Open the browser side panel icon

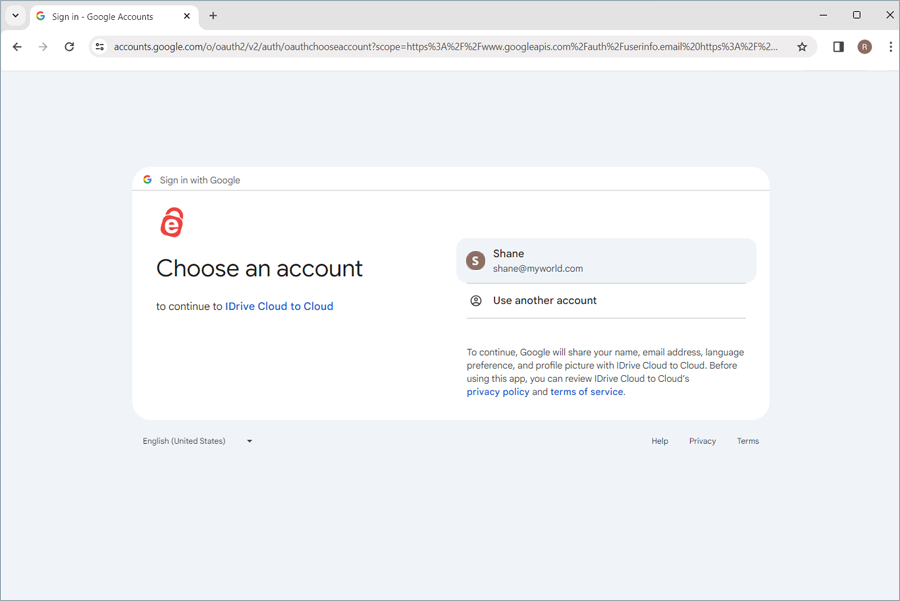pyautogui.click(x=838, y=47)
